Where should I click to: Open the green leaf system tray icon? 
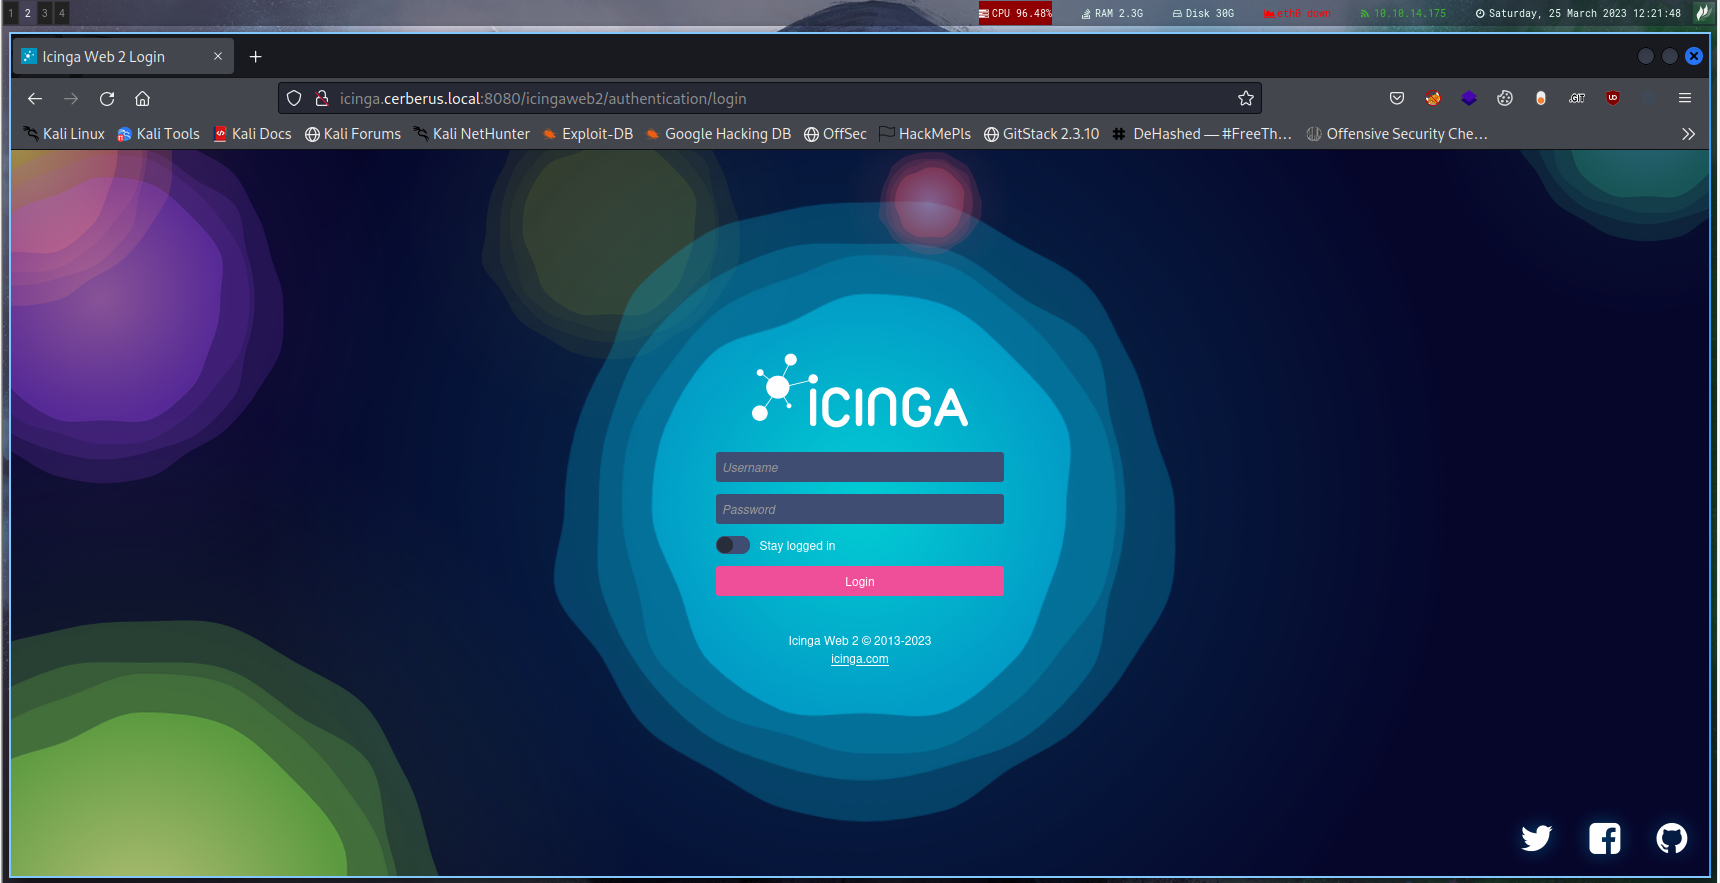click(1703, 13)
